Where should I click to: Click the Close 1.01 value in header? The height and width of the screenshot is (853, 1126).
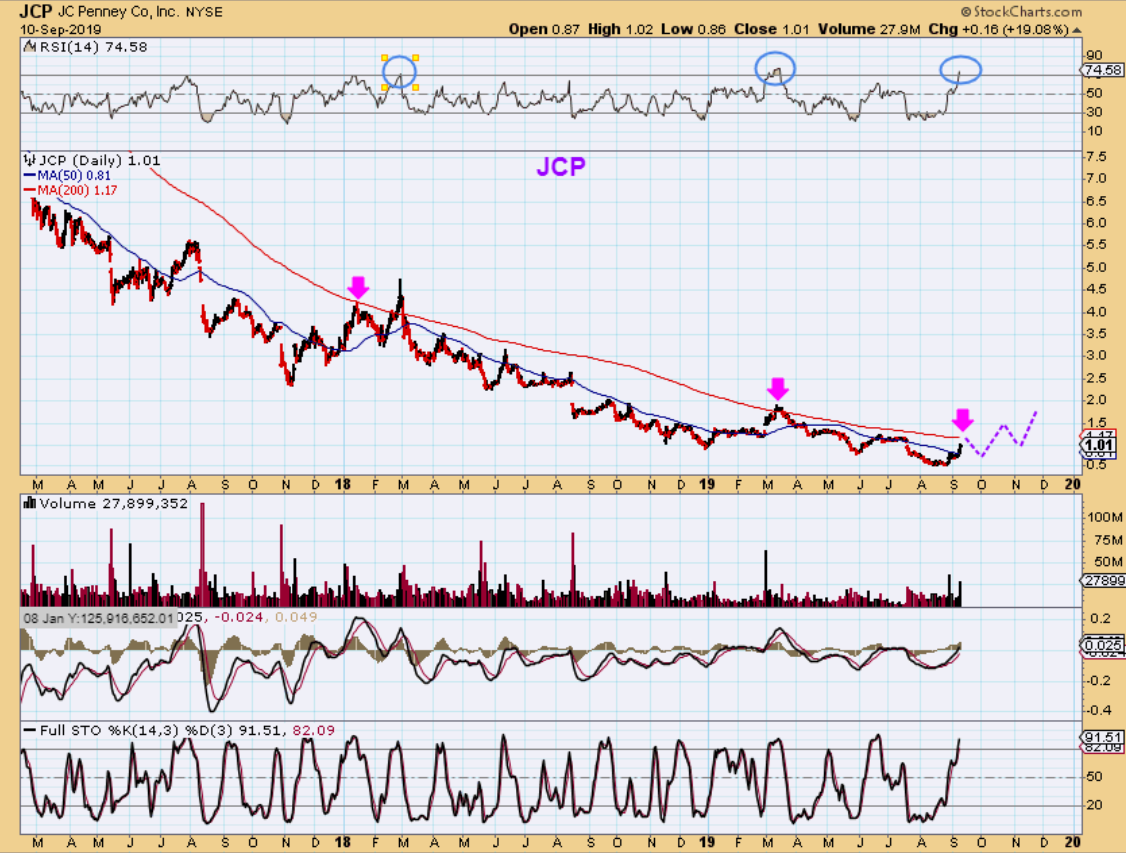pos(772,29)
